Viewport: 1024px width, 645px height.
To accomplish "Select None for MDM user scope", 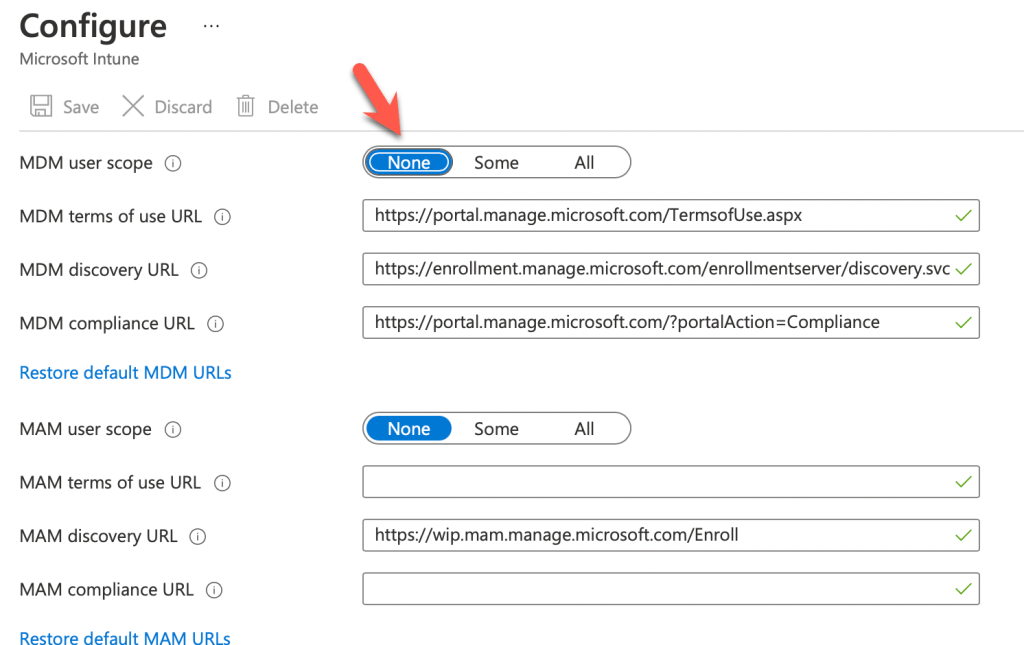I will click(409, 163).
